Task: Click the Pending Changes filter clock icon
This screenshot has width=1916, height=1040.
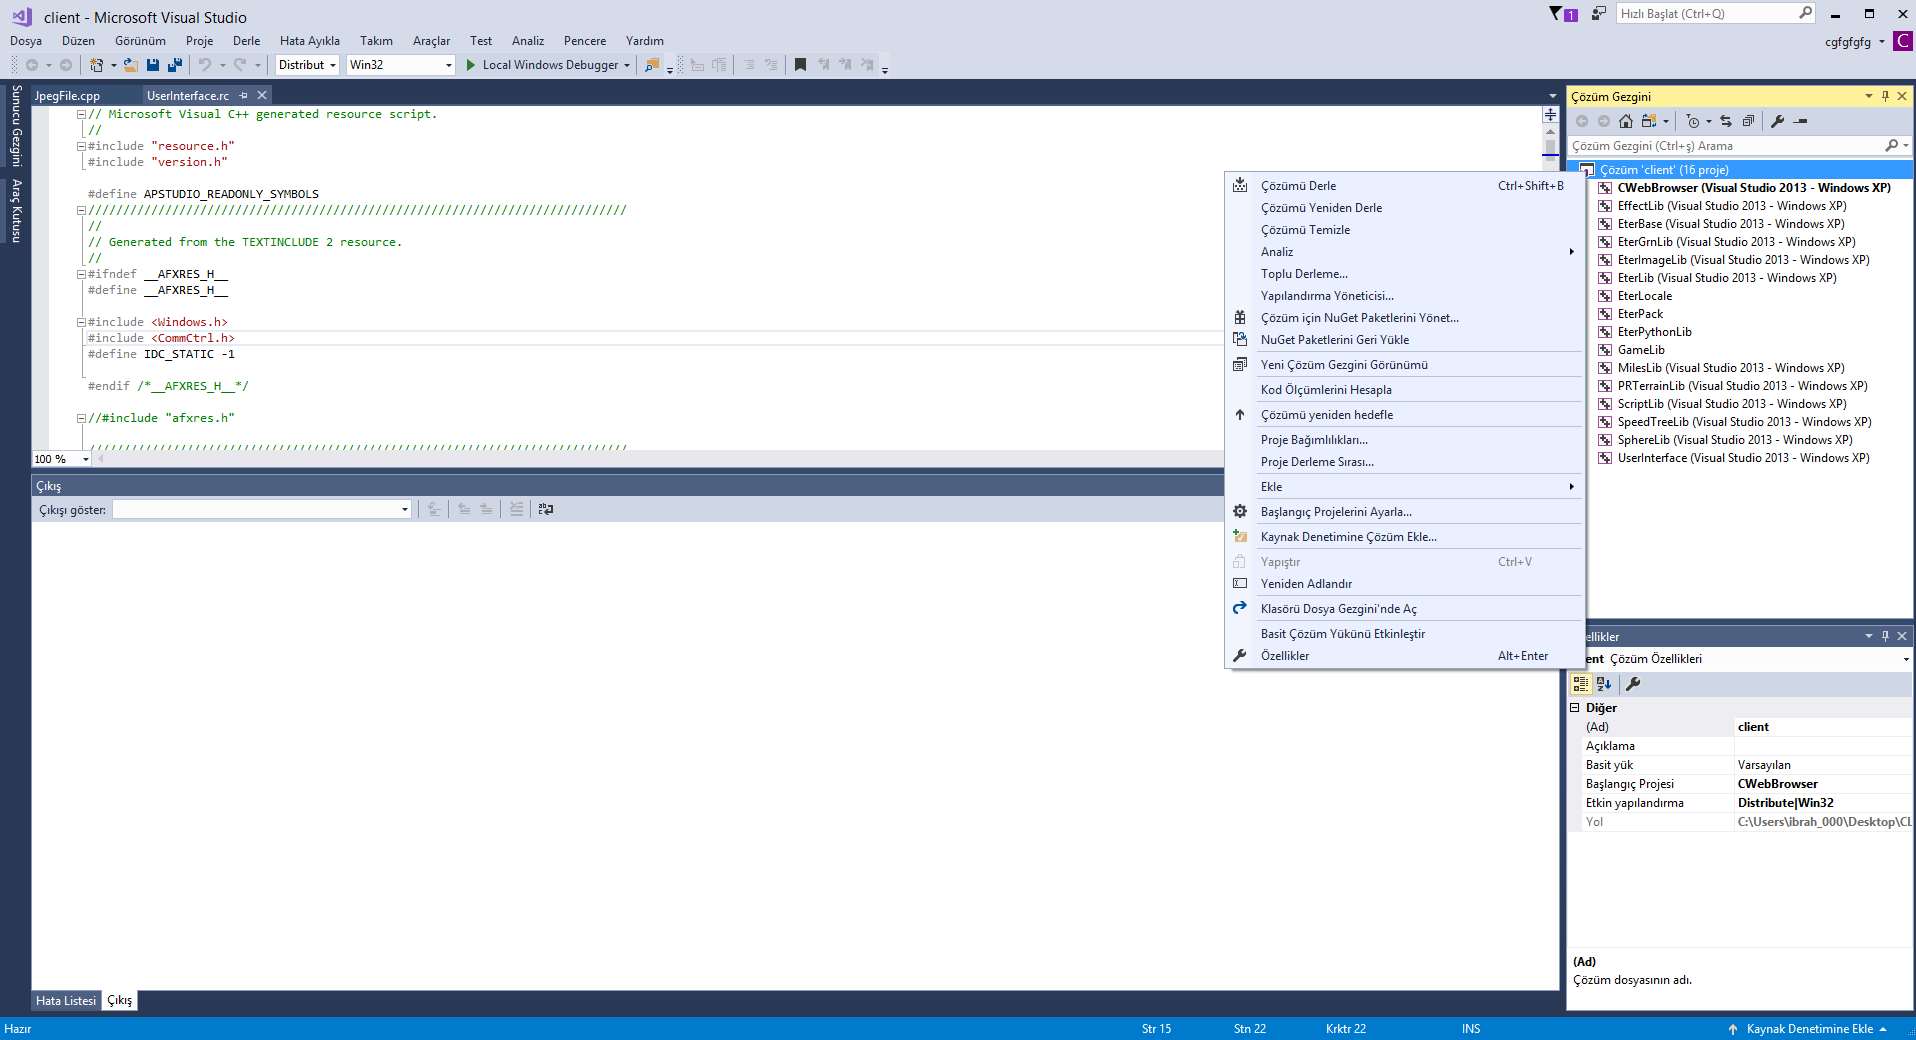Action: pyautogui.click(x=1693, y=121)
